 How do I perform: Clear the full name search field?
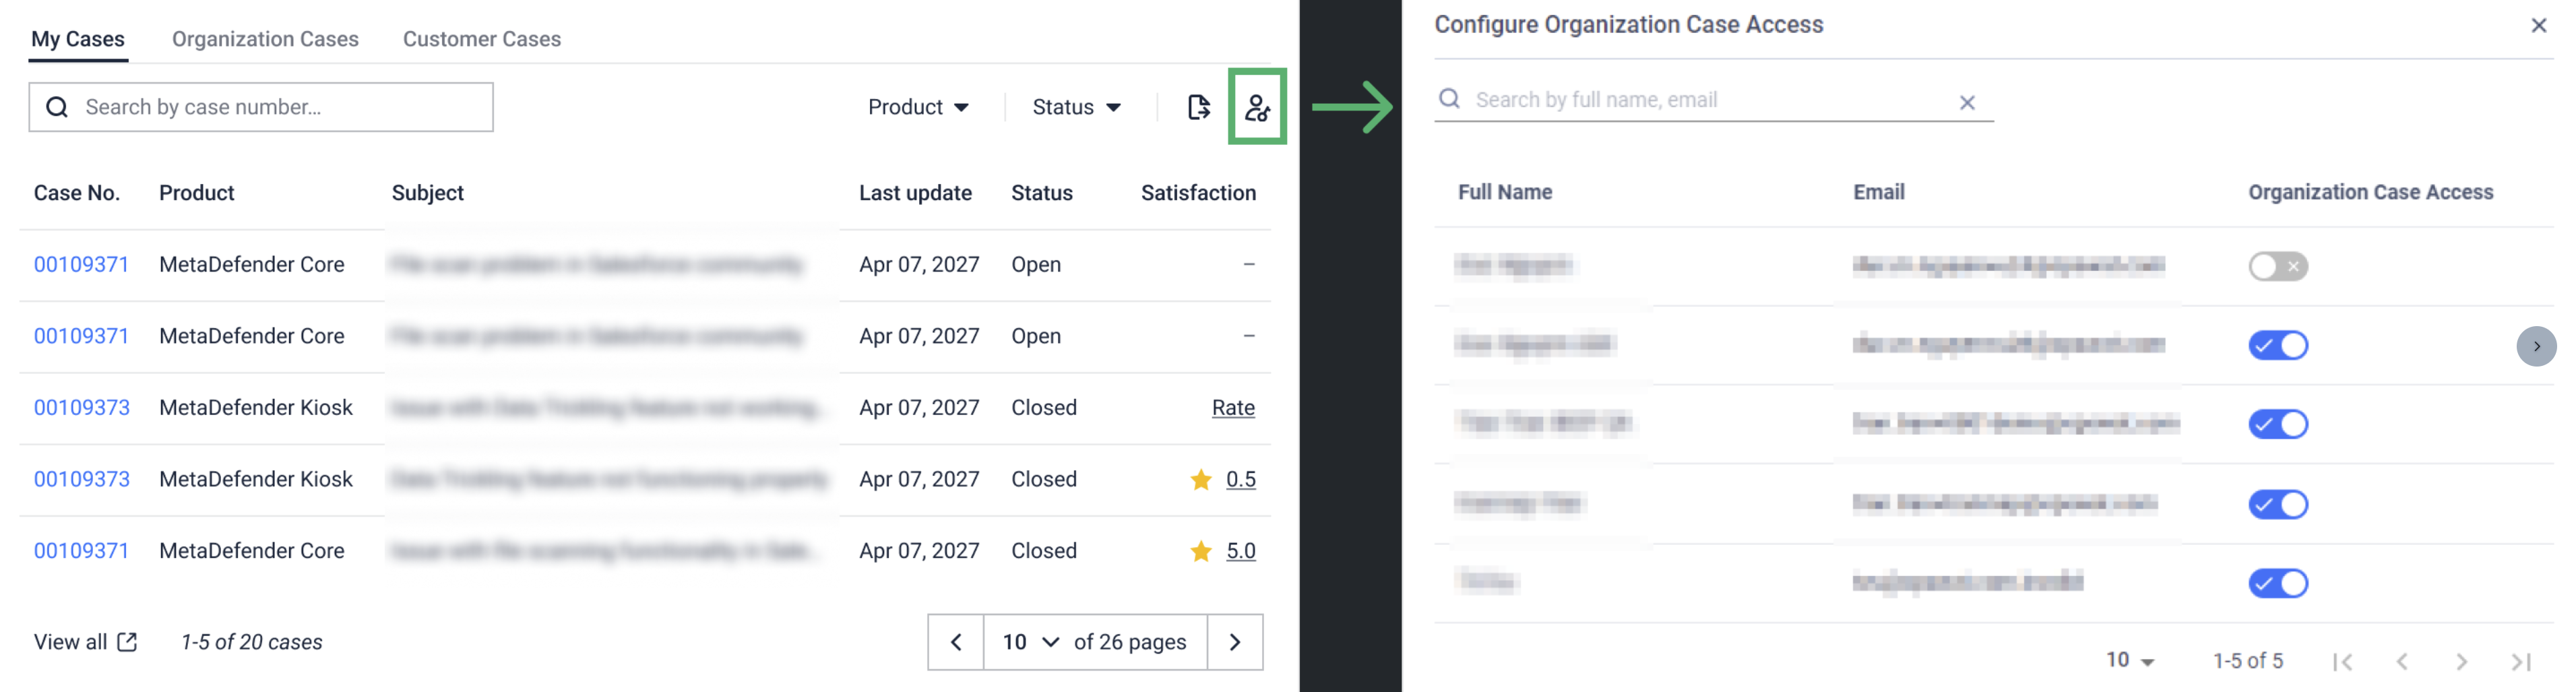pyautogui.click(x=1966, y=102)
